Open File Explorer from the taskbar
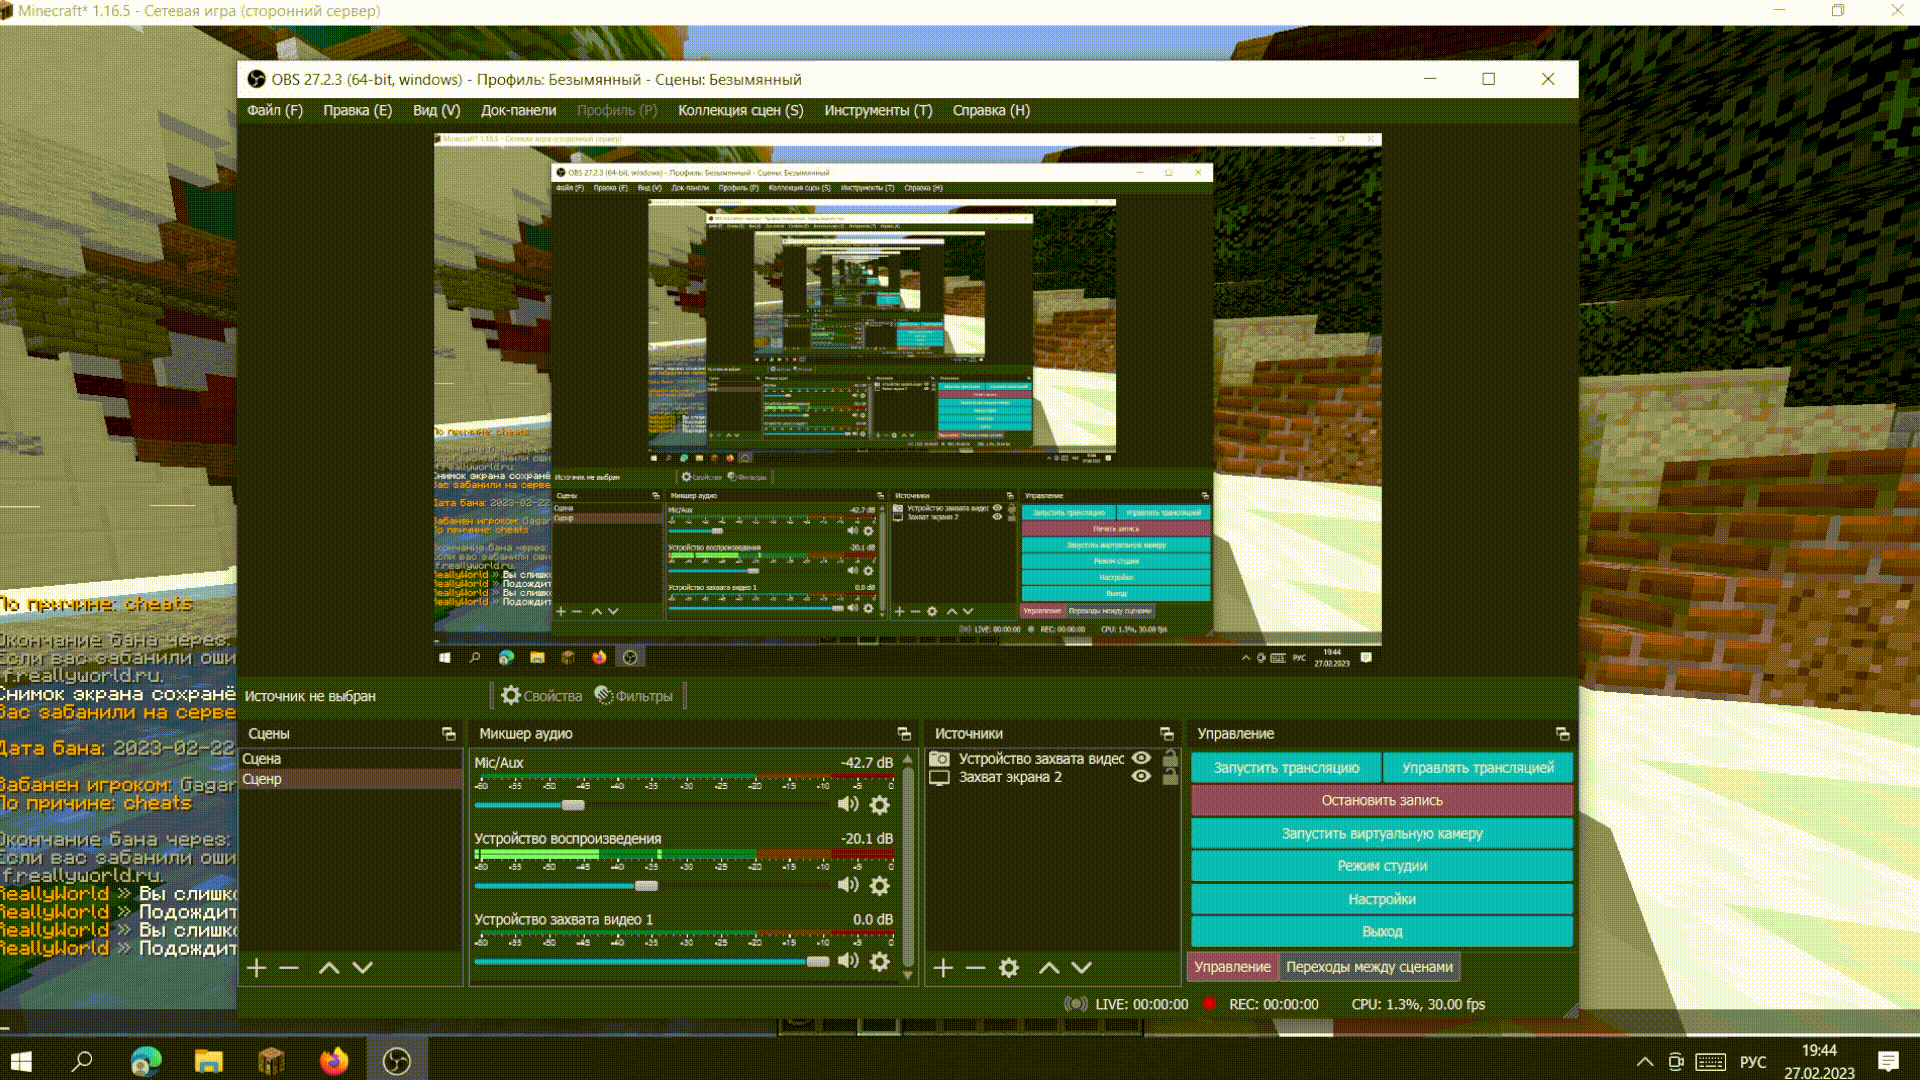The width and height of the screenshot is (1920, 1080). 208,1061
